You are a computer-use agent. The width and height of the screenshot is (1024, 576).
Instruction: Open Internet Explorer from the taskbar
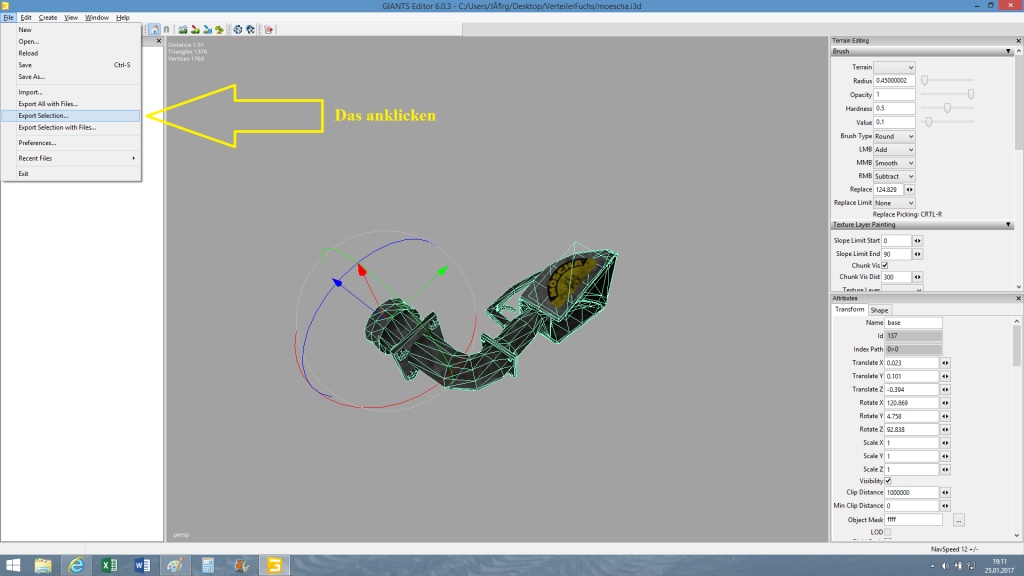75,565
